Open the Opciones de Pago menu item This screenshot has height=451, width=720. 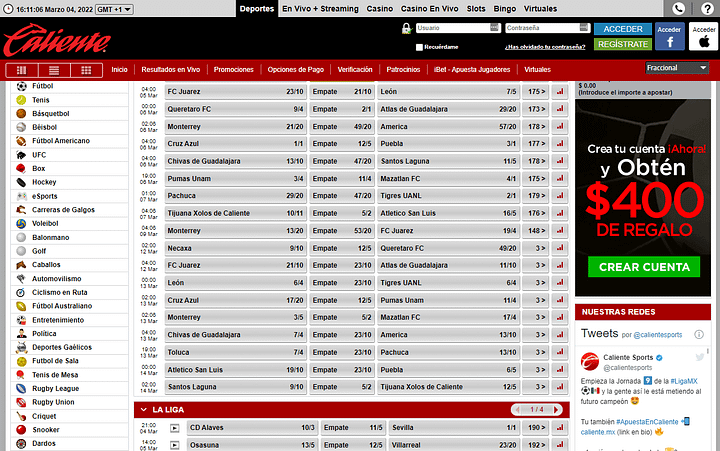click(296, 70)
